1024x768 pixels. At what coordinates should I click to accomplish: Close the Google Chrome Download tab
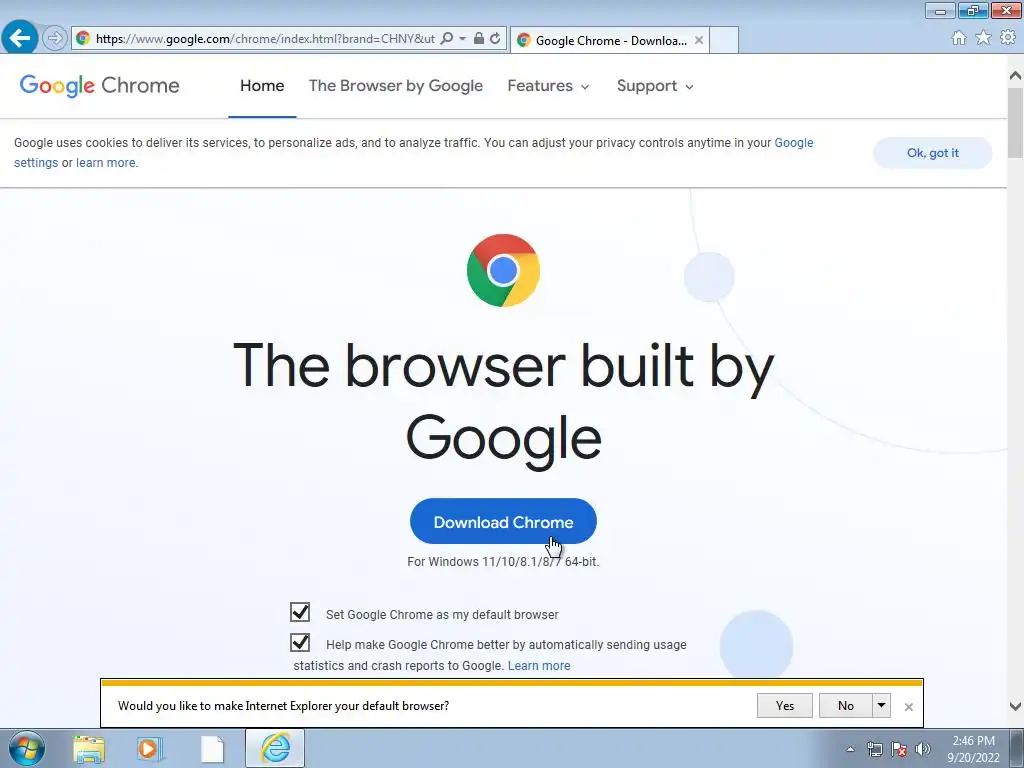pyautogui.click(x=699, y=40)
